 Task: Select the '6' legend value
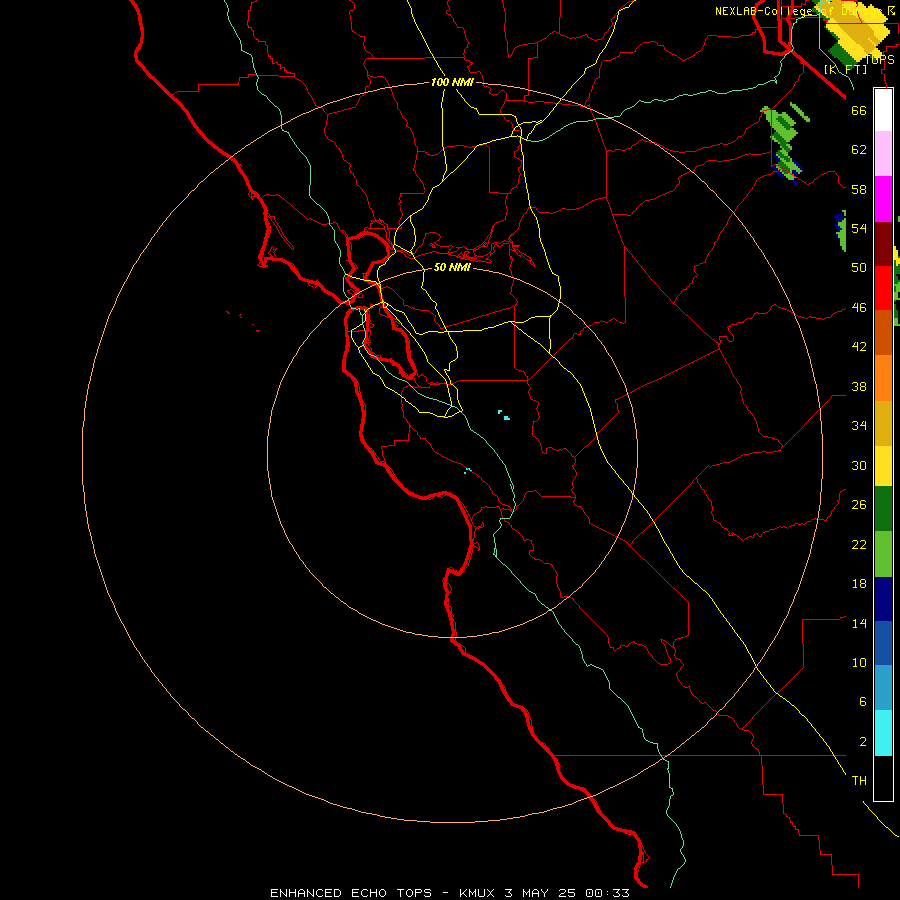tap(862, 702)
